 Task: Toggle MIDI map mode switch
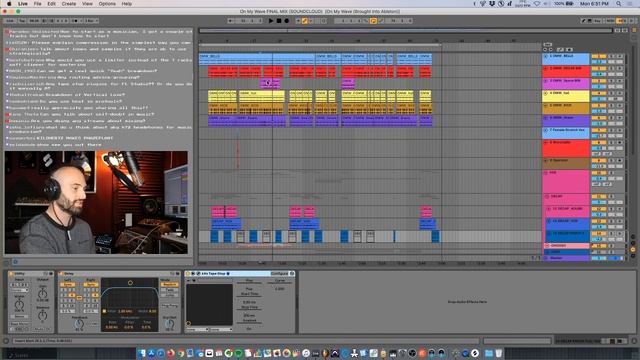click(x=610, y=20)
